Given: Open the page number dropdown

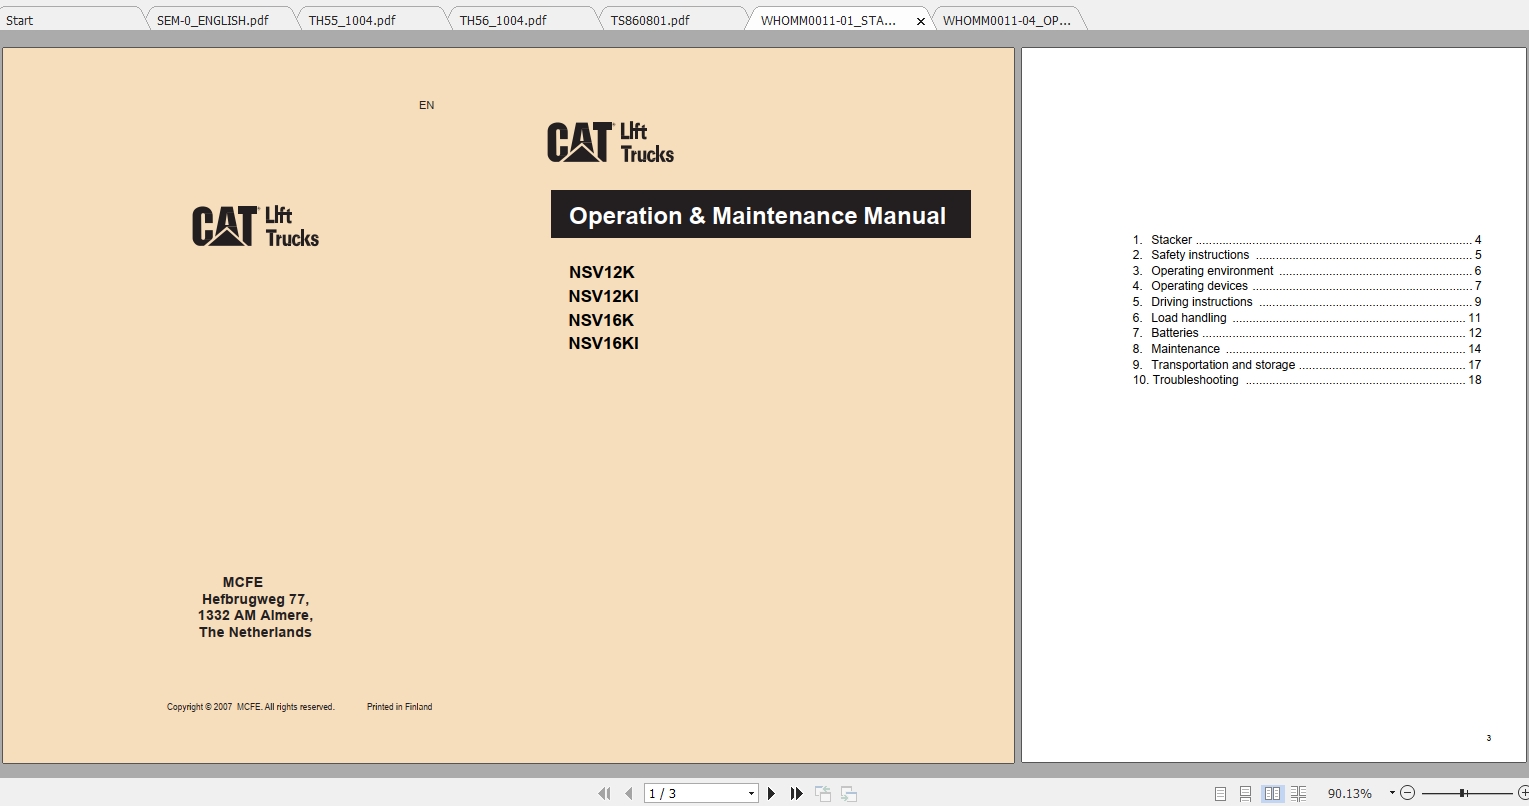Looking at the screenshot, I should 751,792.
